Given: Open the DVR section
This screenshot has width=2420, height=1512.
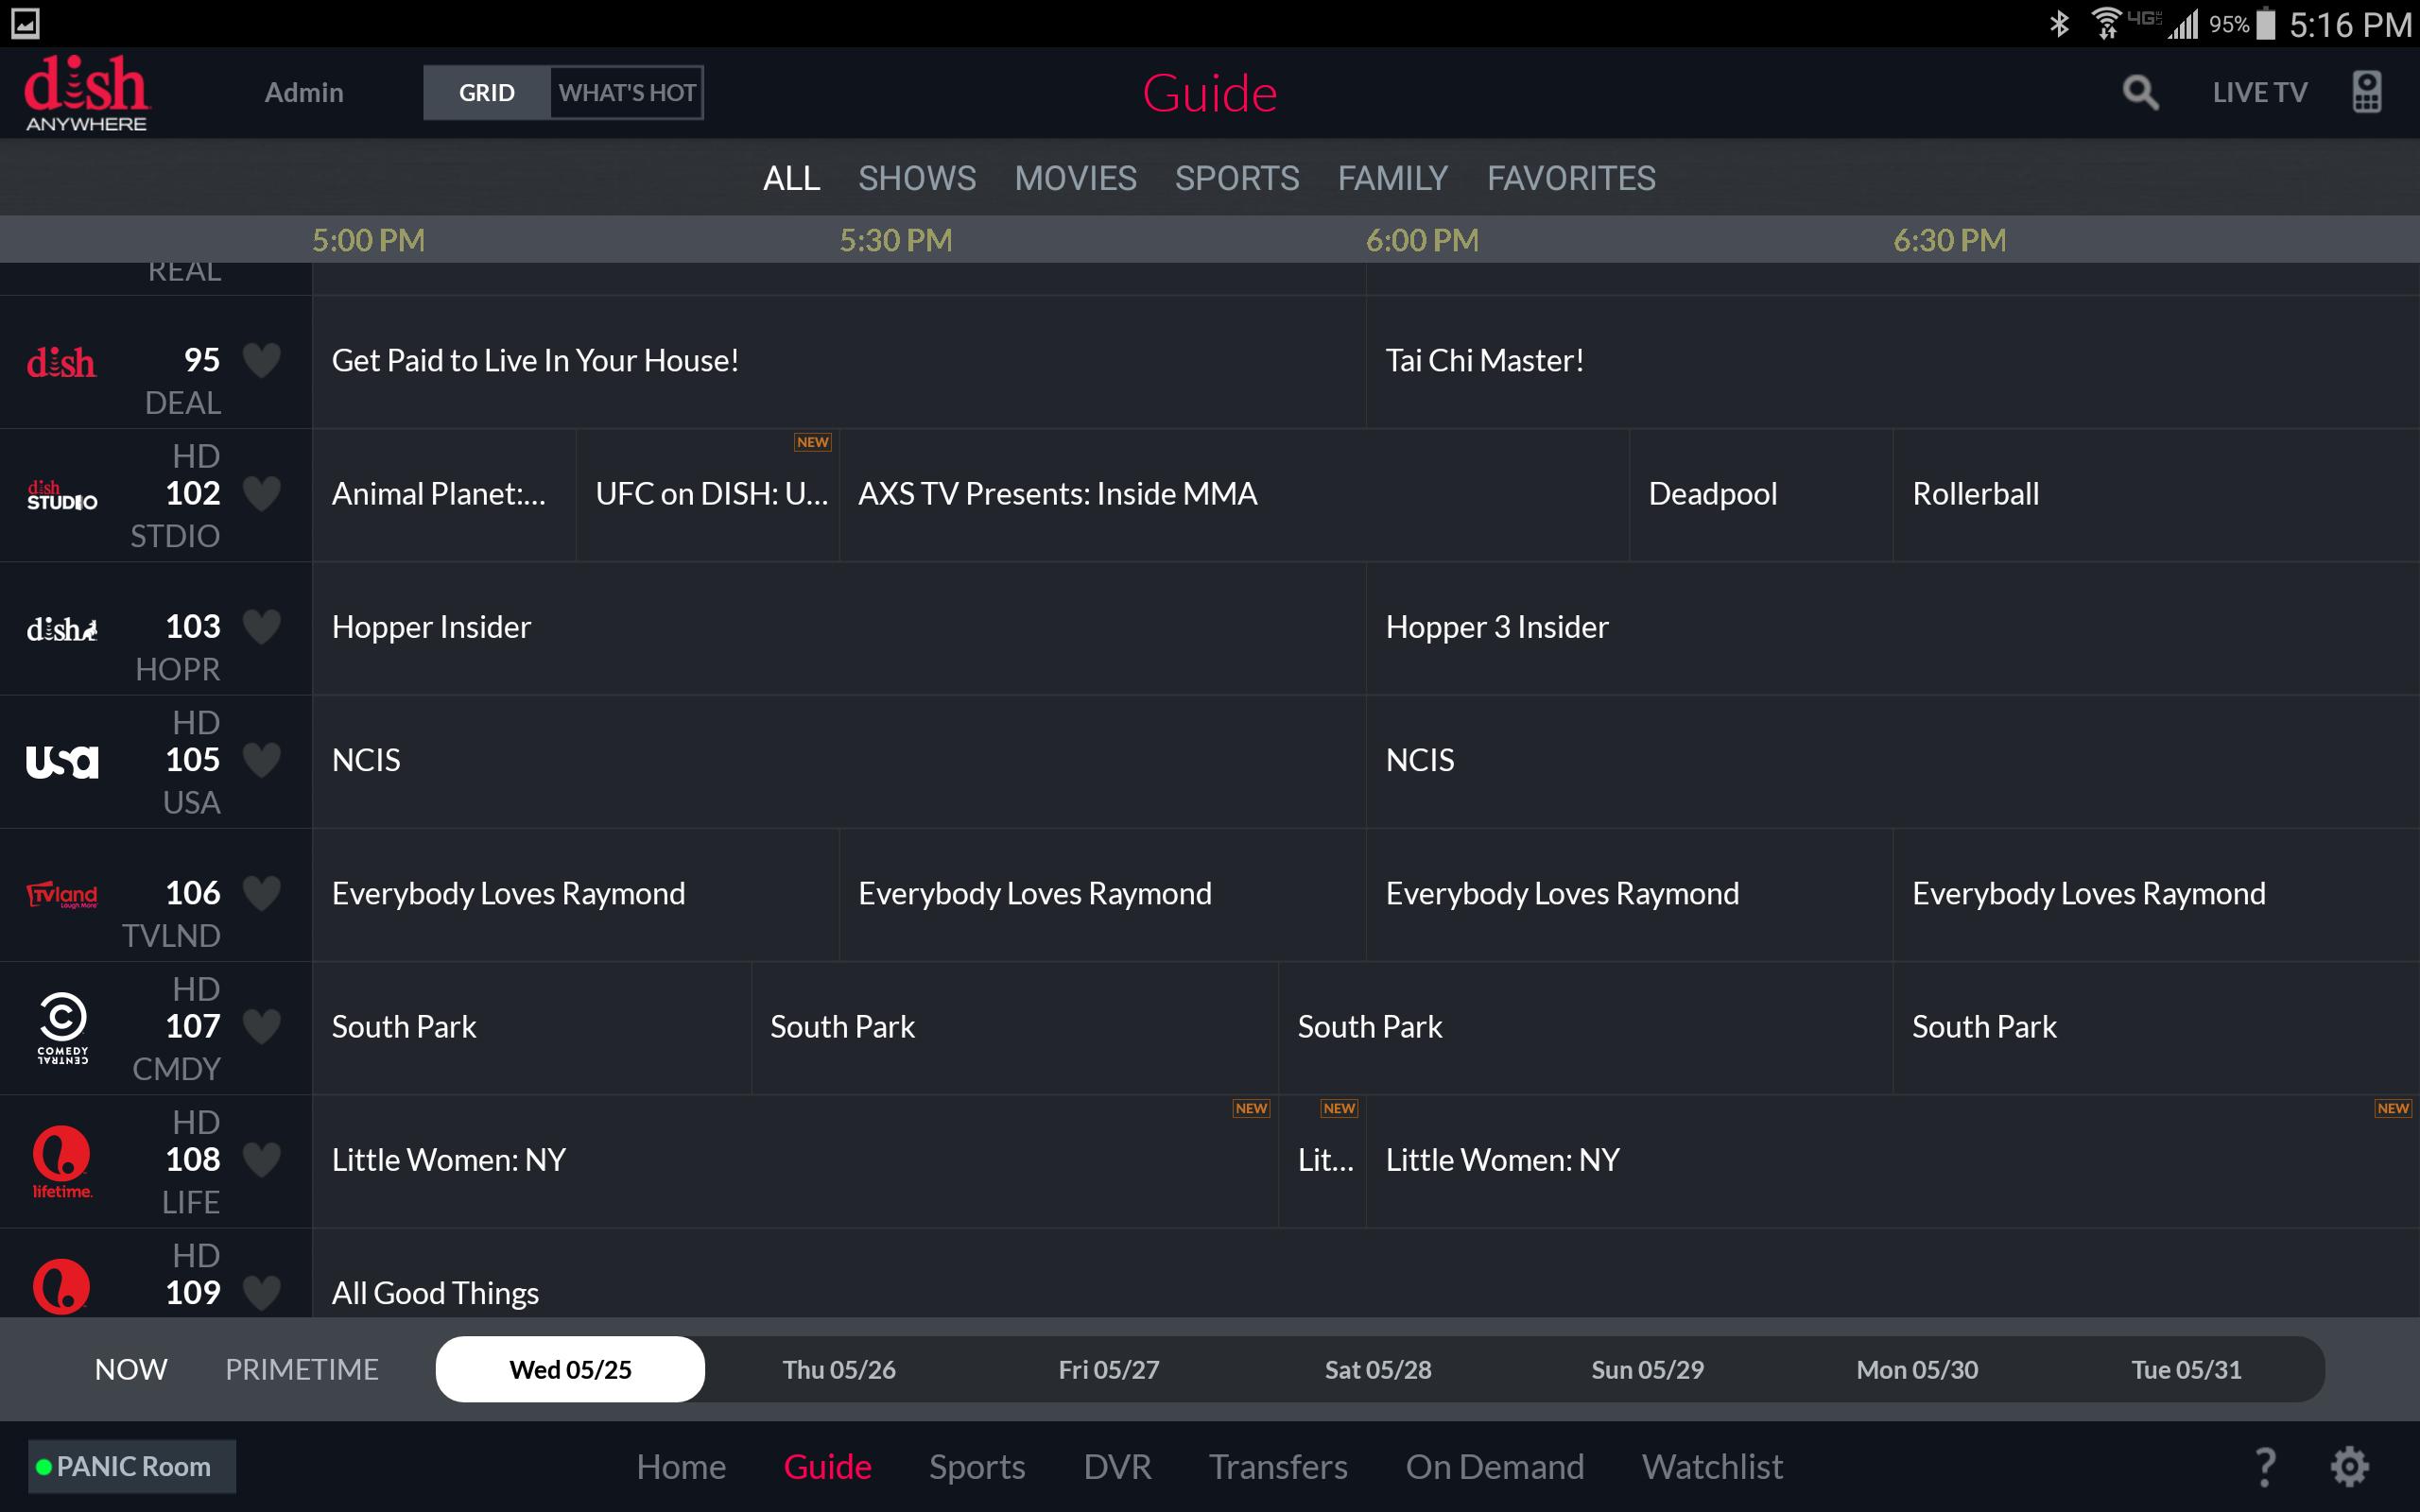Looking at the screenshot, I should (1117, 1467).
